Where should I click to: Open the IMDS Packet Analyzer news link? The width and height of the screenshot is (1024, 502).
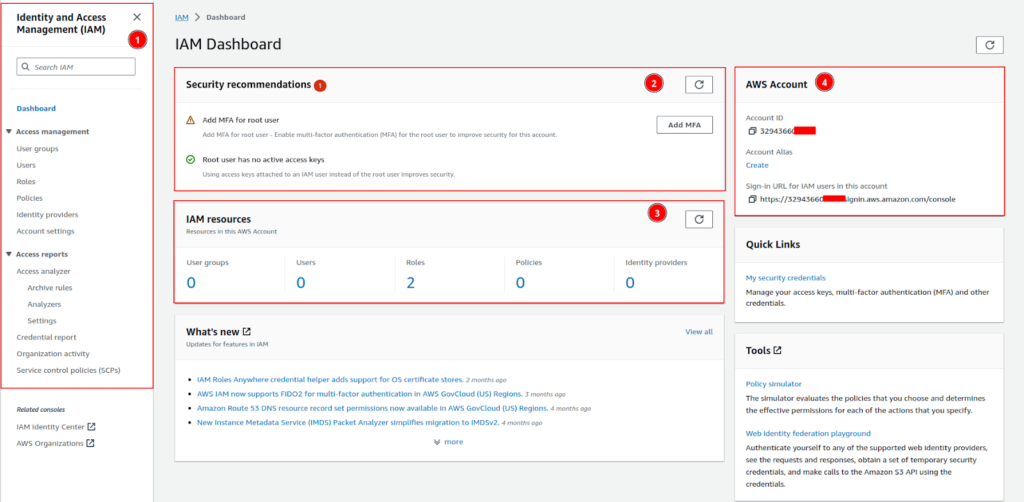(347, 422)
